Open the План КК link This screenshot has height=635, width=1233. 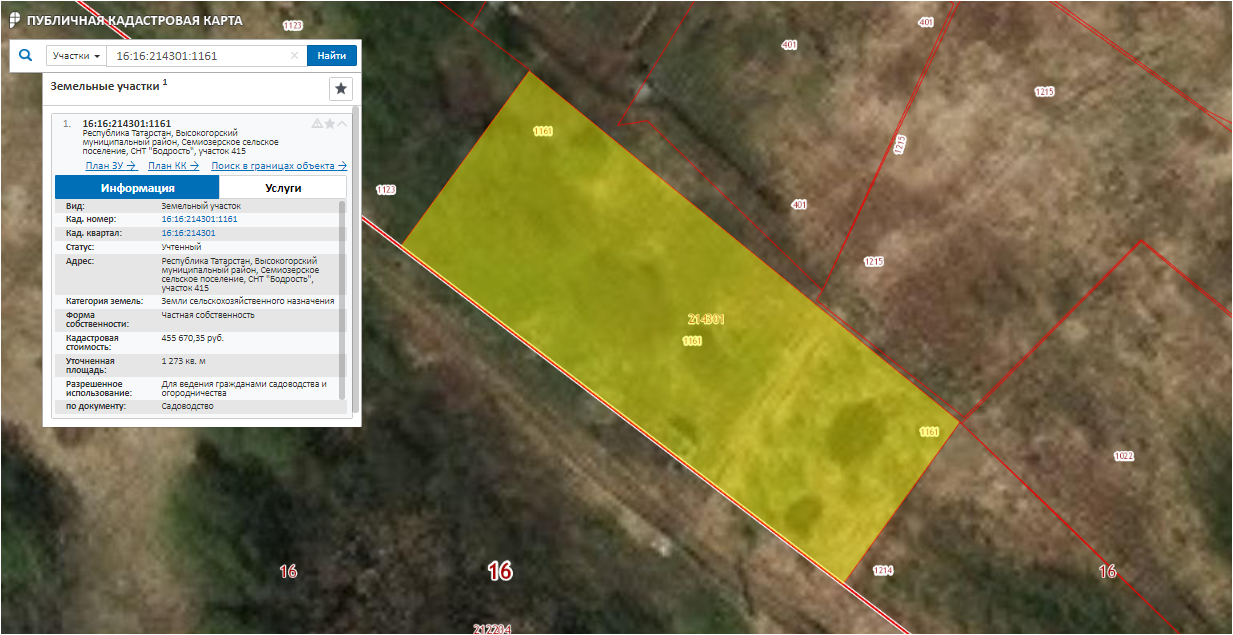pos(174,166)
